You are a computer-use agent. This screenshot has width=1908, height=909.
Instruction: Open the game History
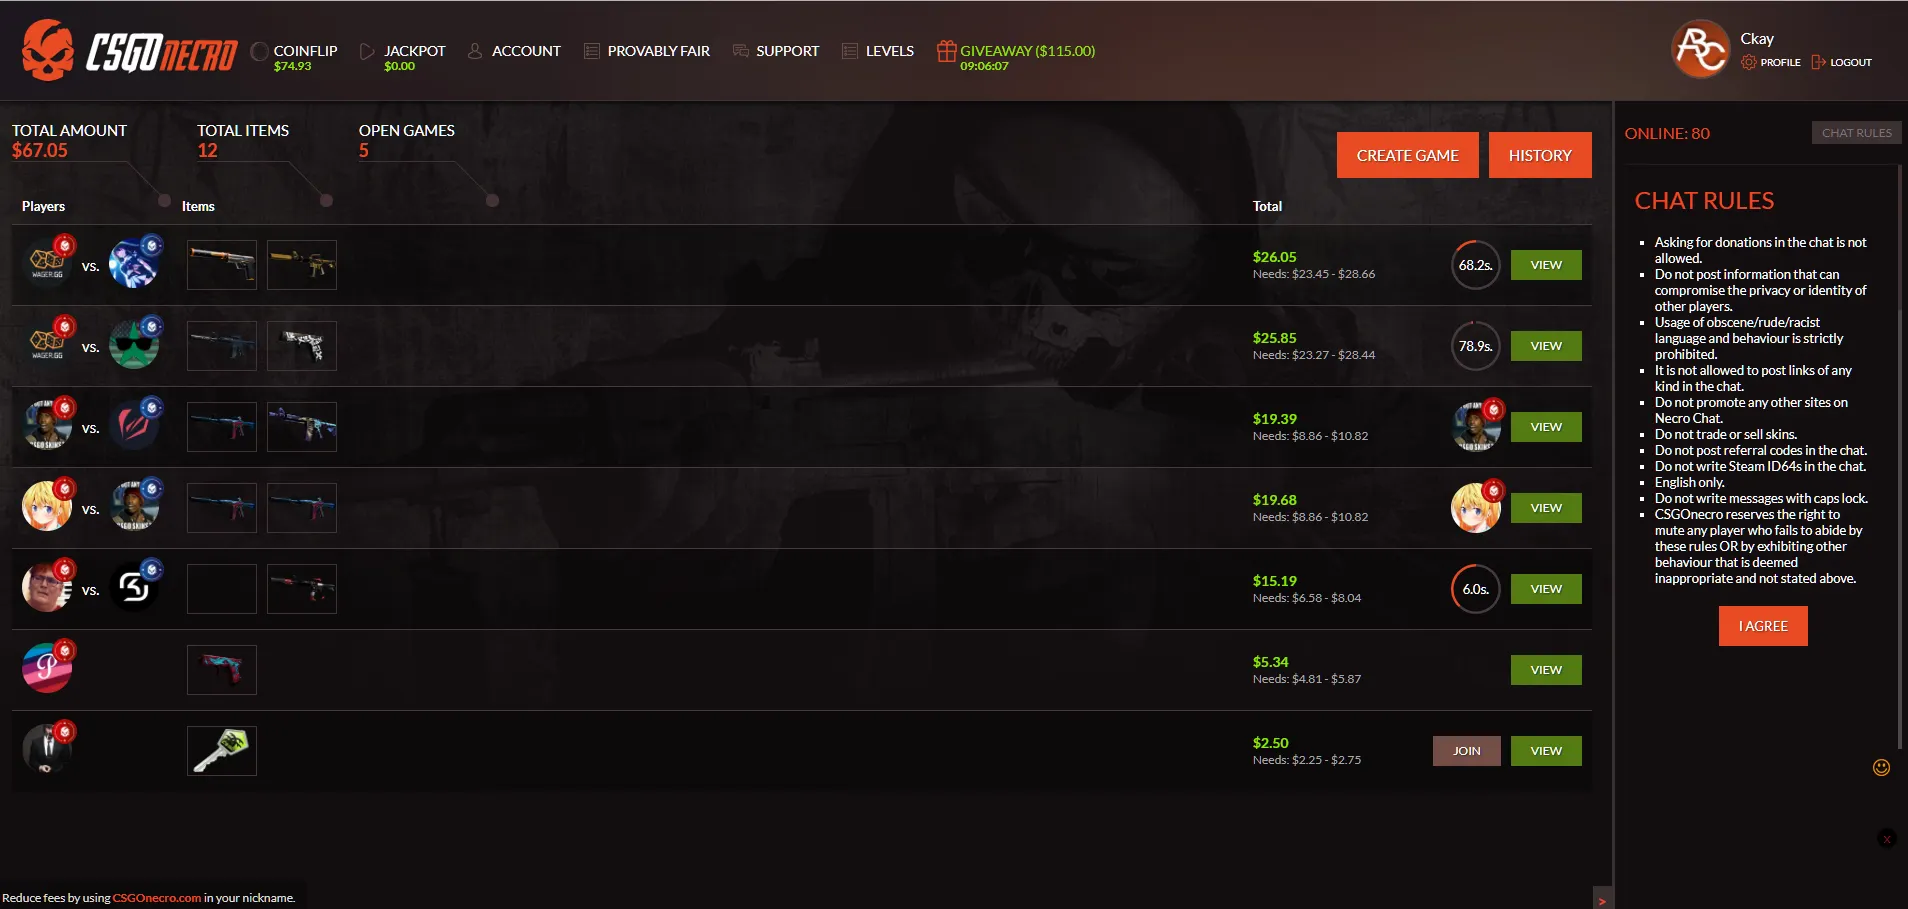point(1540,155)
